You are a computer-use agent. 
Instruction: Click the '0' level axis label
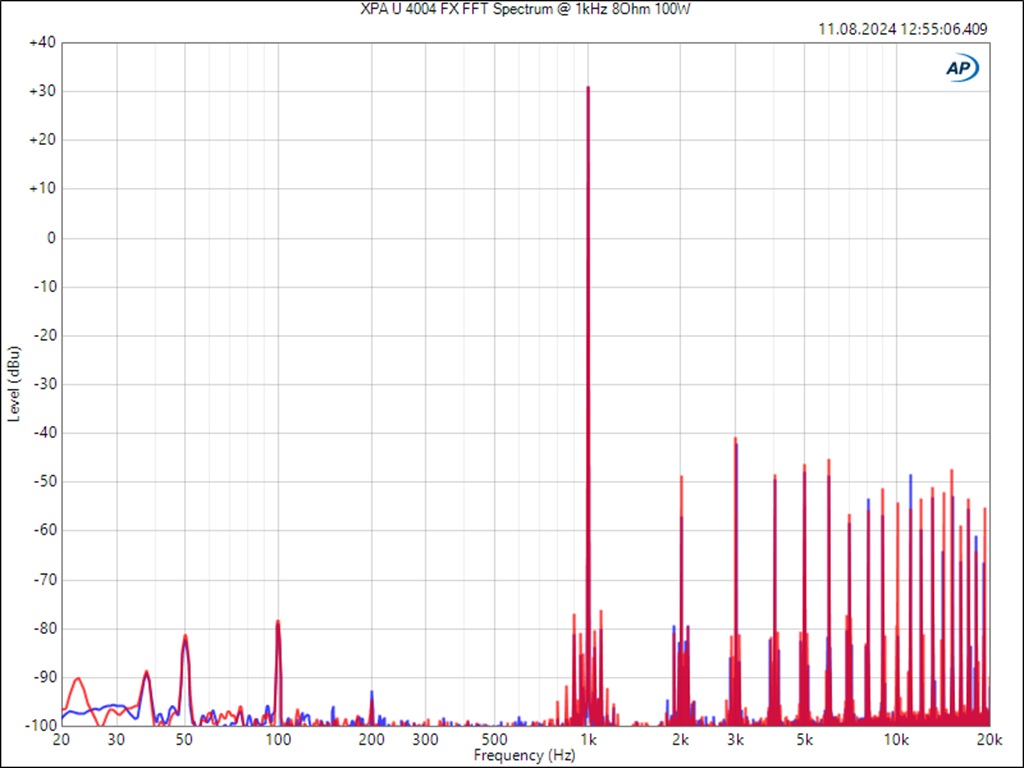(x=51, y=238)
